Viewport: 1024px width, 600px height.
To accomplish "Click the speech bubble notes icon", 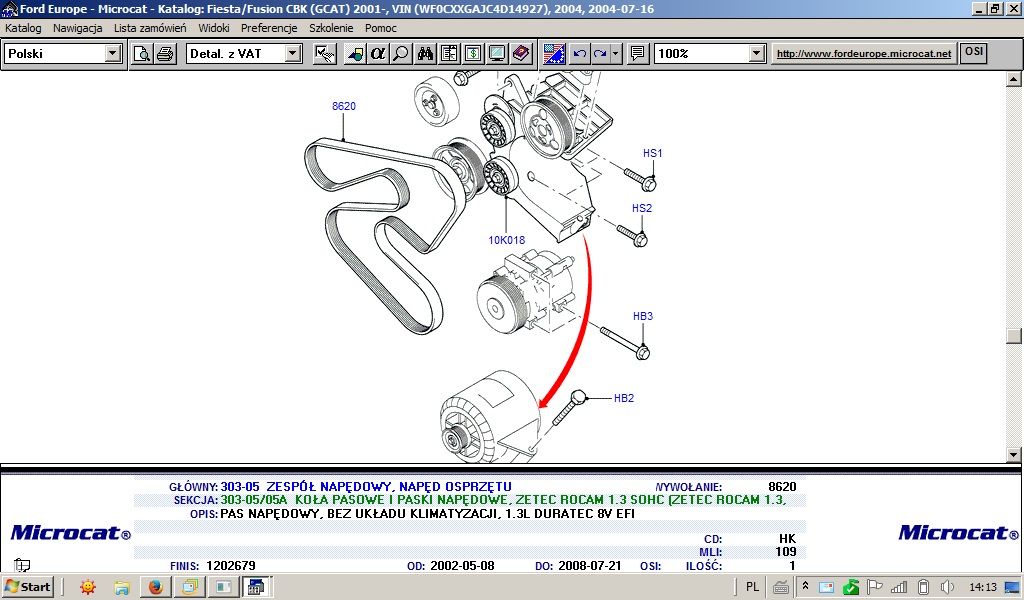I will [x=637, y=54].
